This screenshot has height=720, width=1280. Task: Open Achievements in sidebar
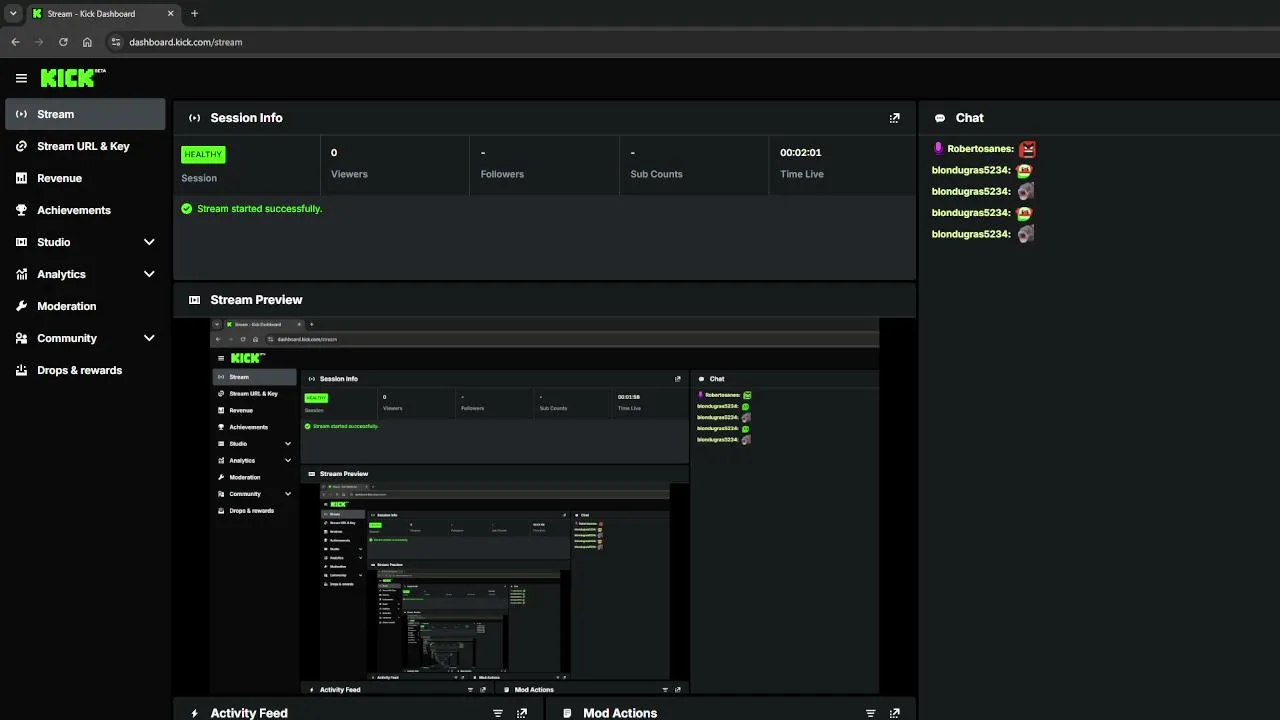pyautogui.click(x=85, y=210)
